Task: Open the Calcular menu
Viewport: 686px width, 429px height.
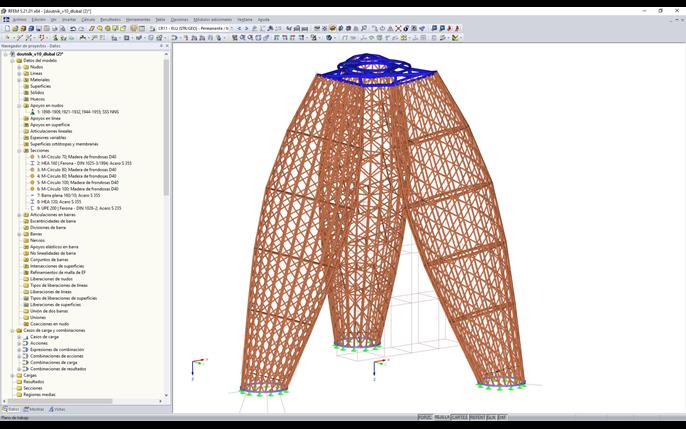Action: coord(88,20)
